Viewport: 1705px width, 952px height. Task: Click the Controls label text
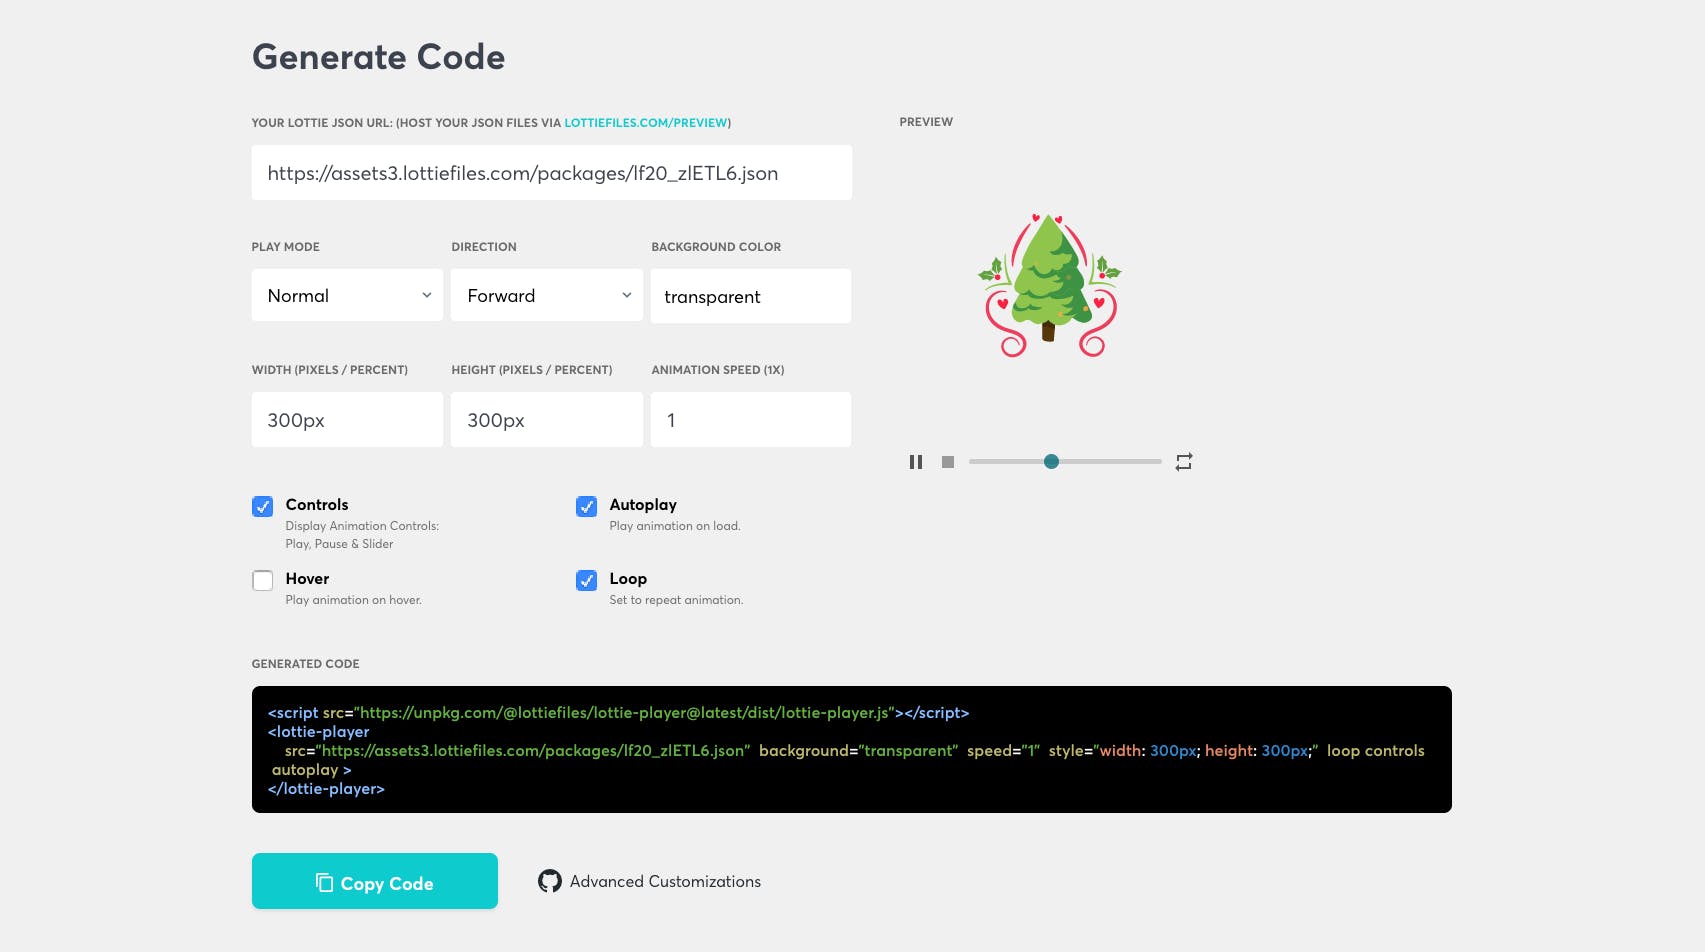317,505
